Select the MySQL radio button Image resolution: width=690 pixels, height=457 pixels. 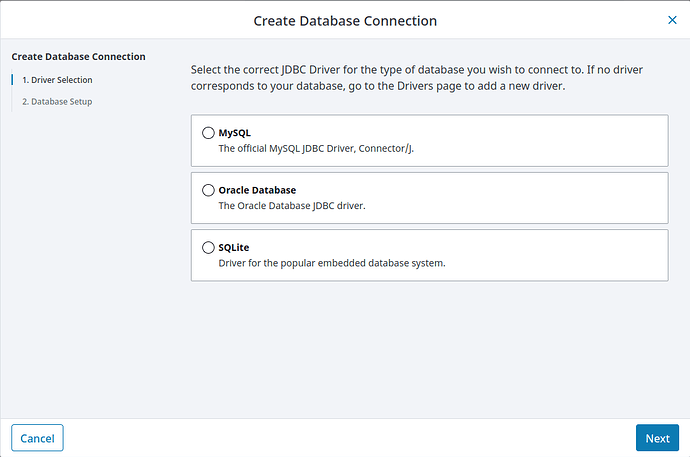208,133
